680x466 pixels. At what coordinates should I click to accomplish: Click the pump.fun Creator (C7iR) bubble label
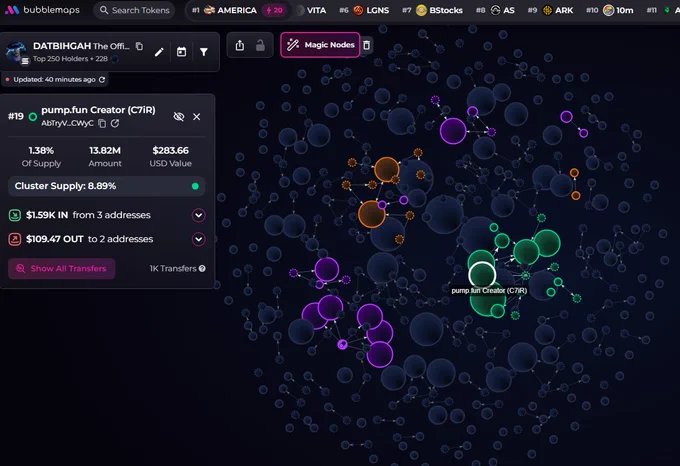tap(489, 290)
